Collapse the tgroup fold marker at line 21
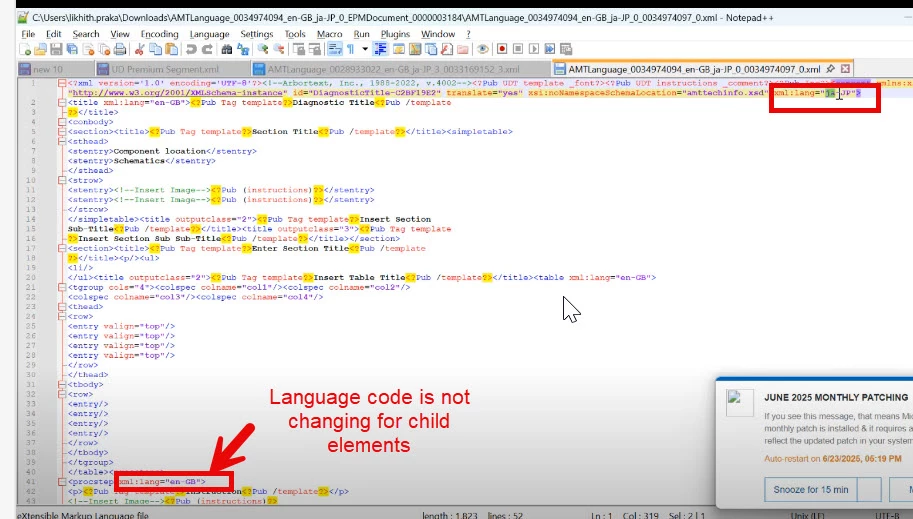The image size is (913, 519). pyautogui.click(x=62, y=287)
